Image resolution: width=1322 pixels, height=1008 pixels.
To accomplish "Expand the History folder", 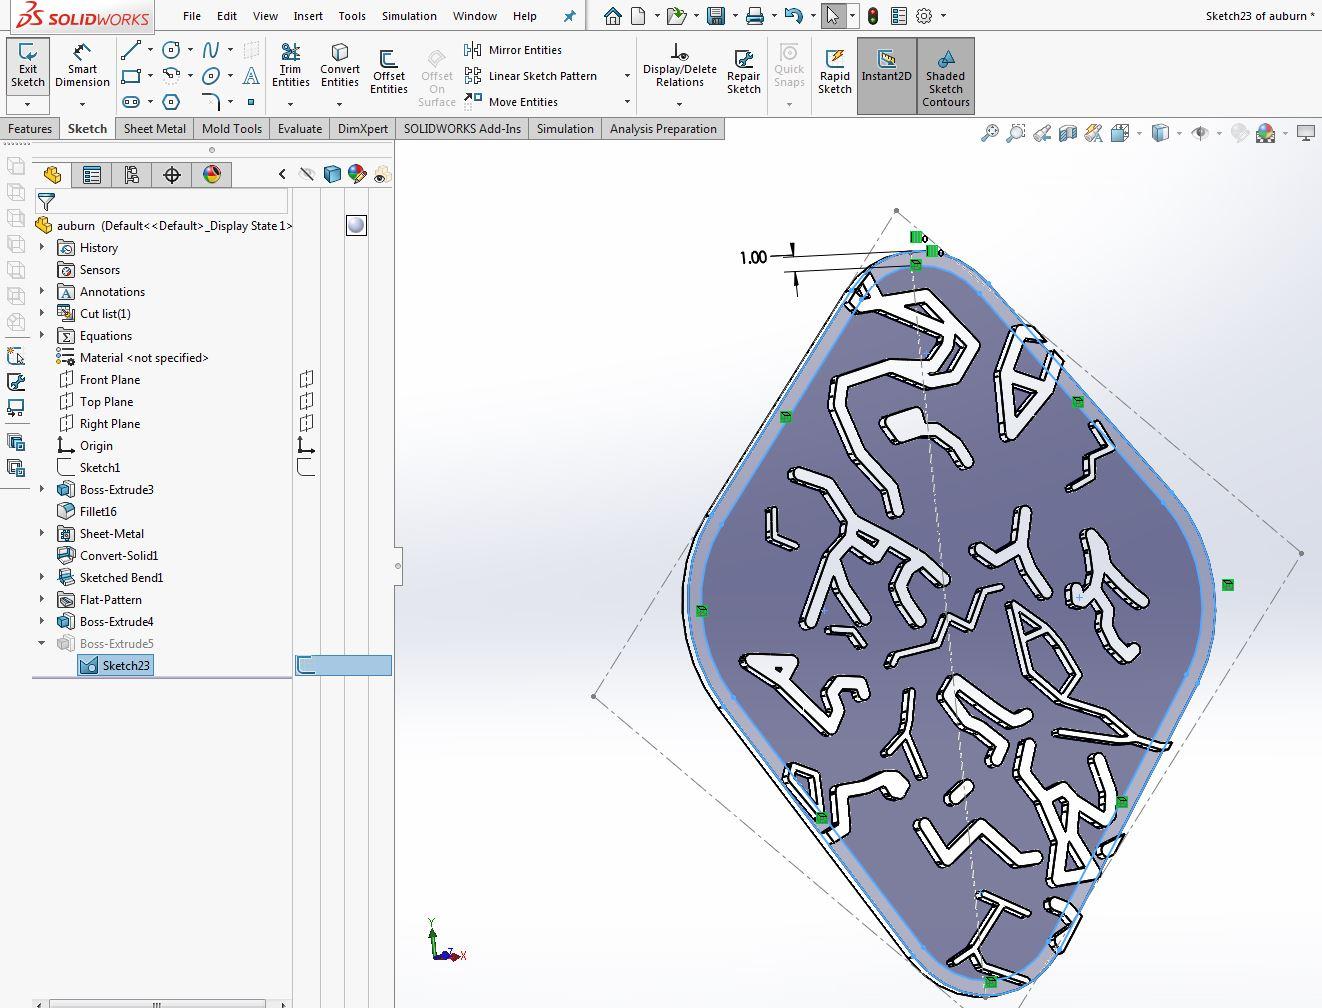I will pyautogui.click(x=42, y=247).
